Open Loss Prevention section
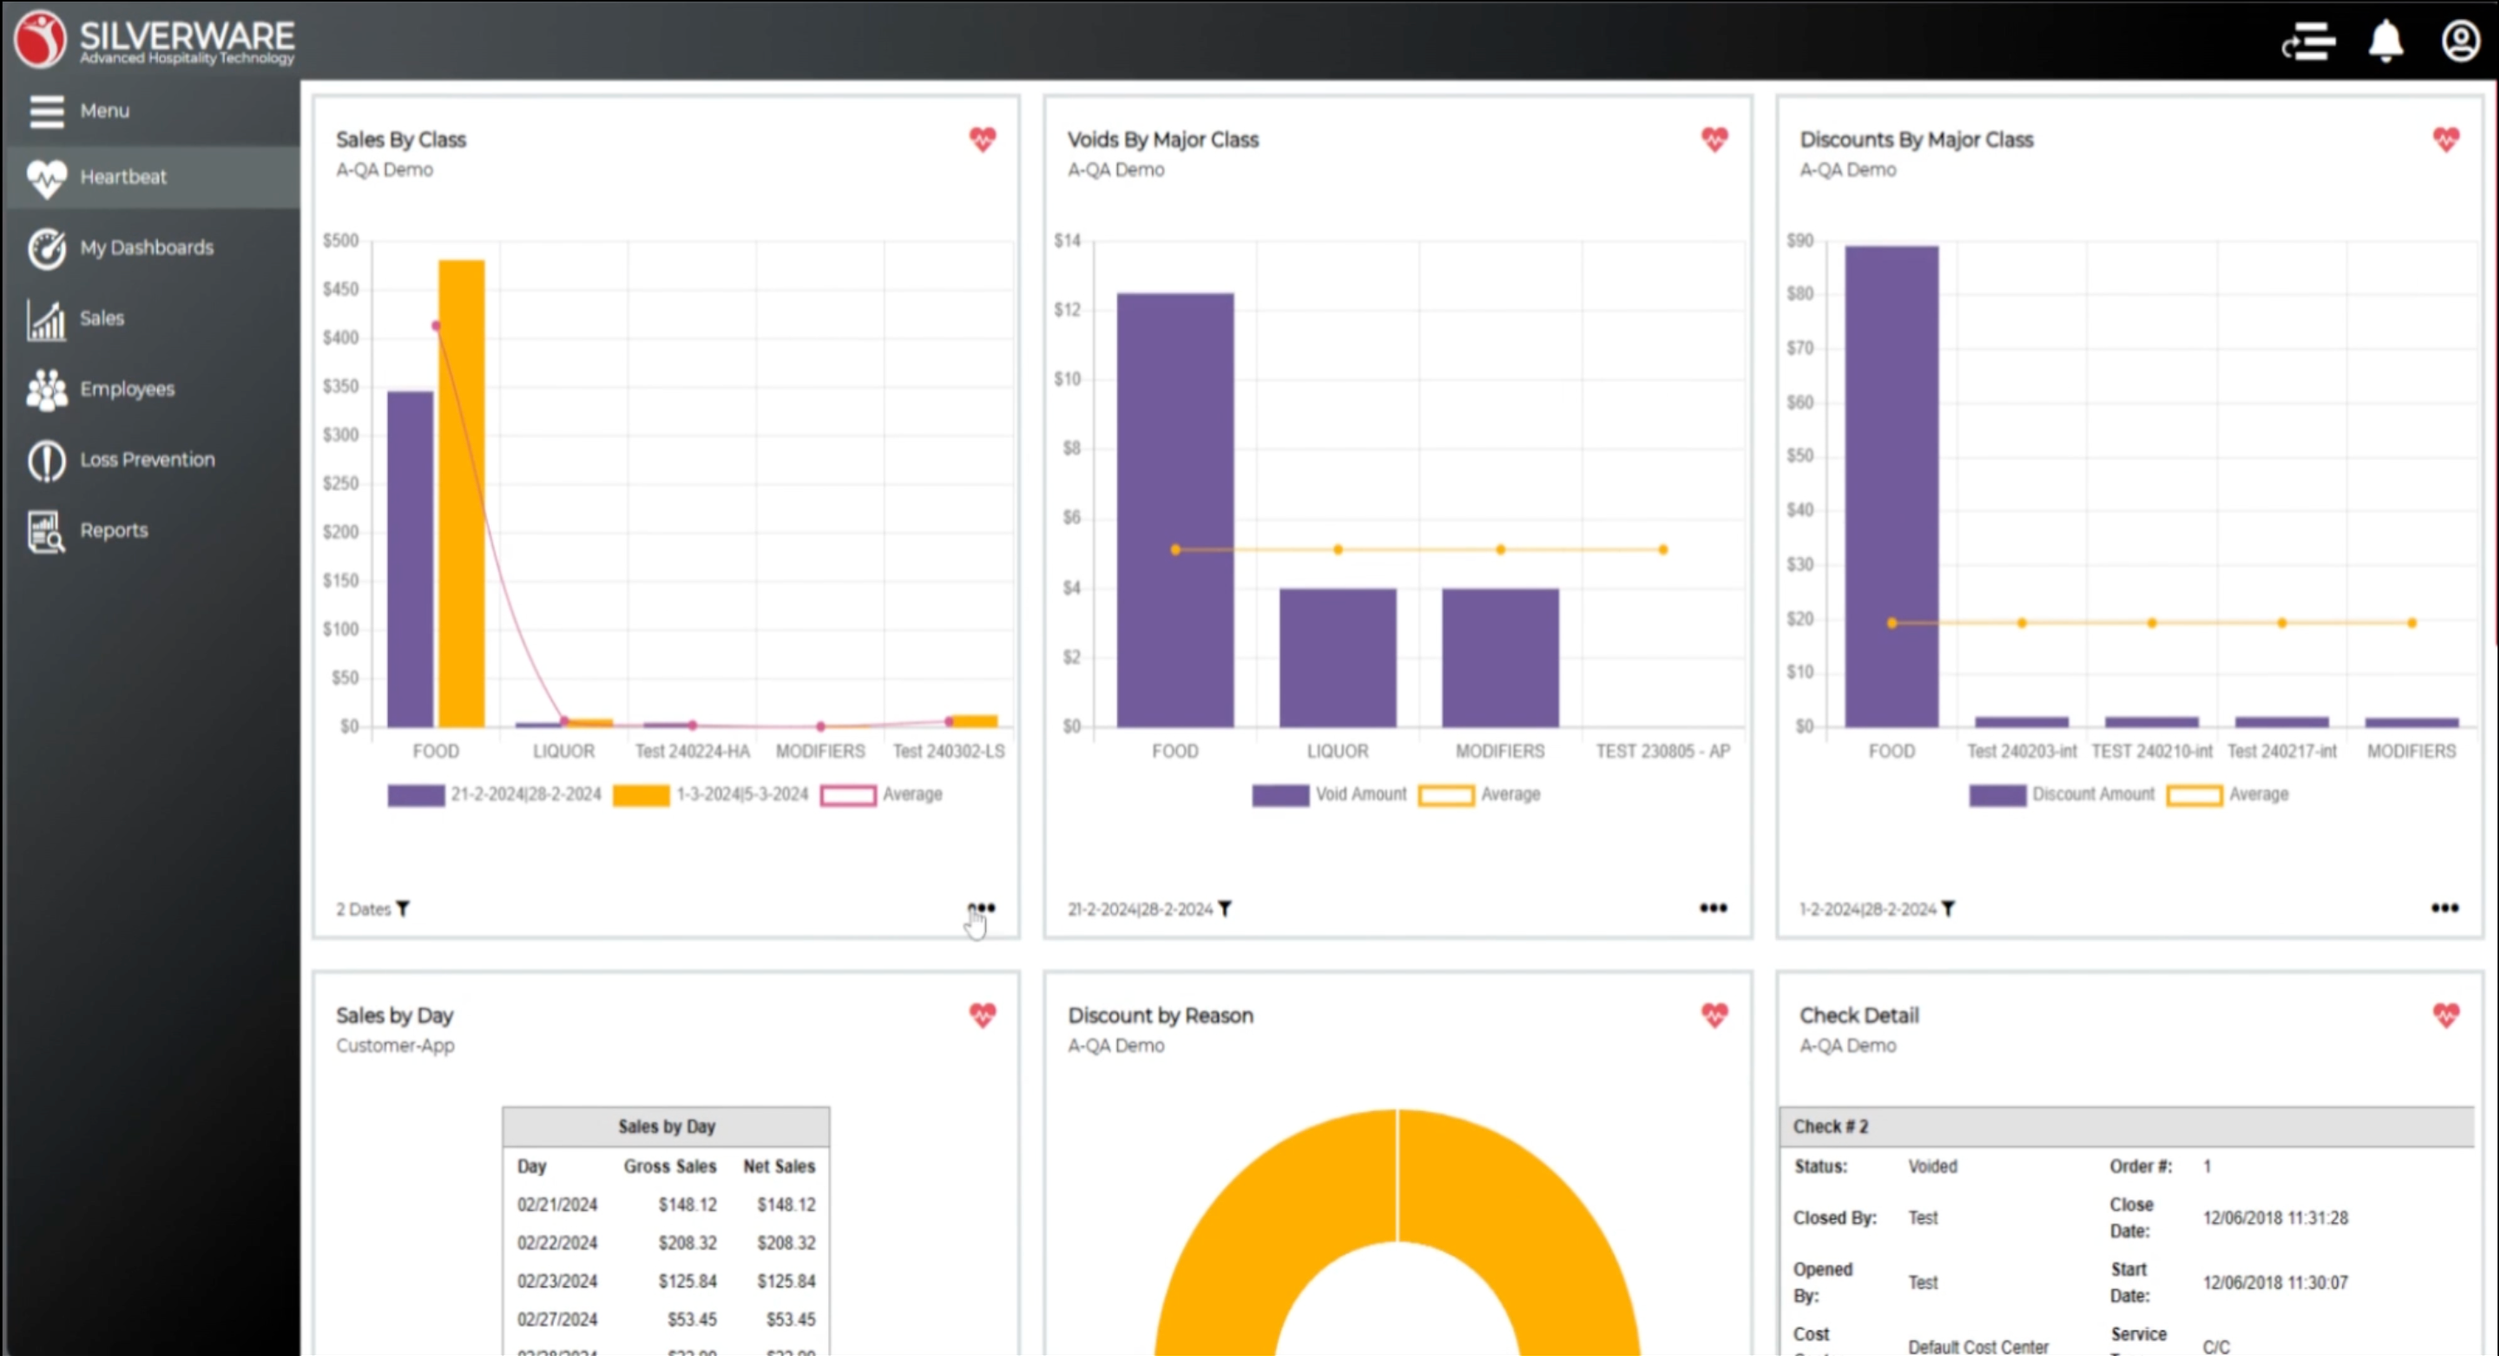This screenshot has width=2499, height=1356. click(147, 459)
